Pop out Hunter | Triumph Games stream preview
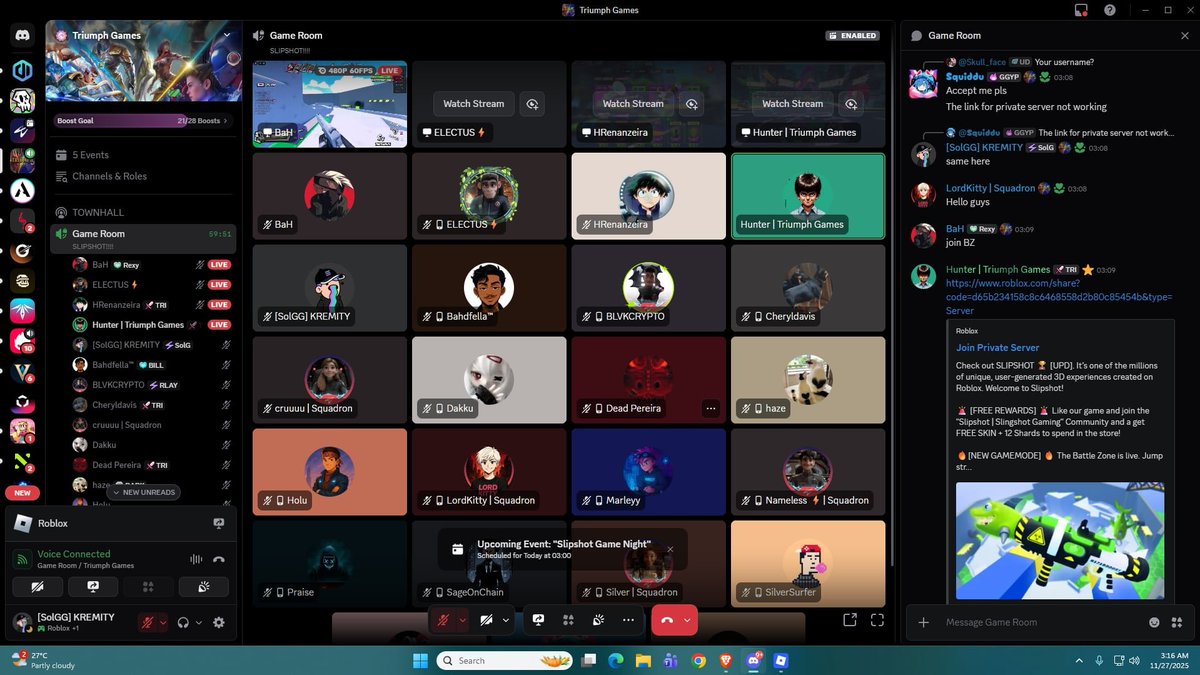The height and width of the screenshot is (675, 1200). point(851,103)
